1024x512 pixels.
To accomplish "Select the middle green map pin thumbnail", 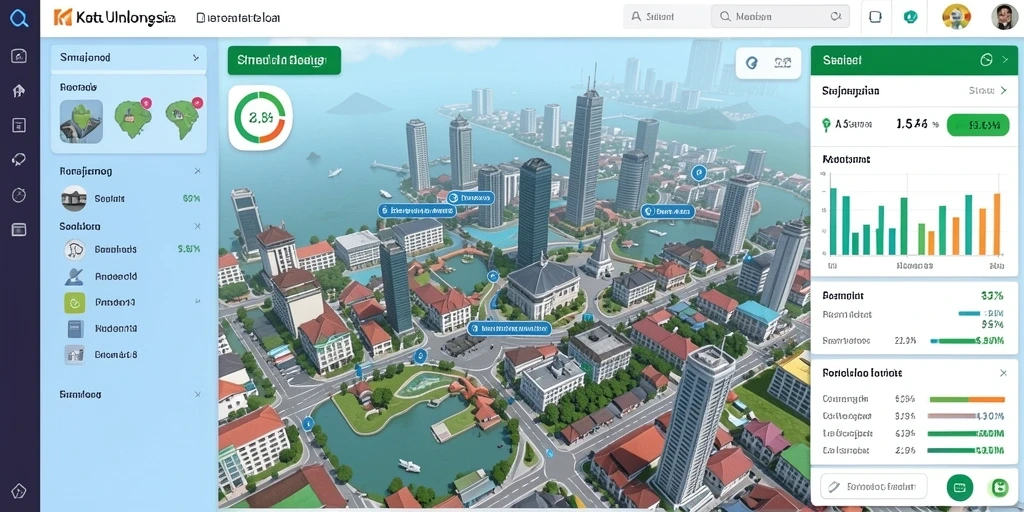I will (x=133, y=118).
